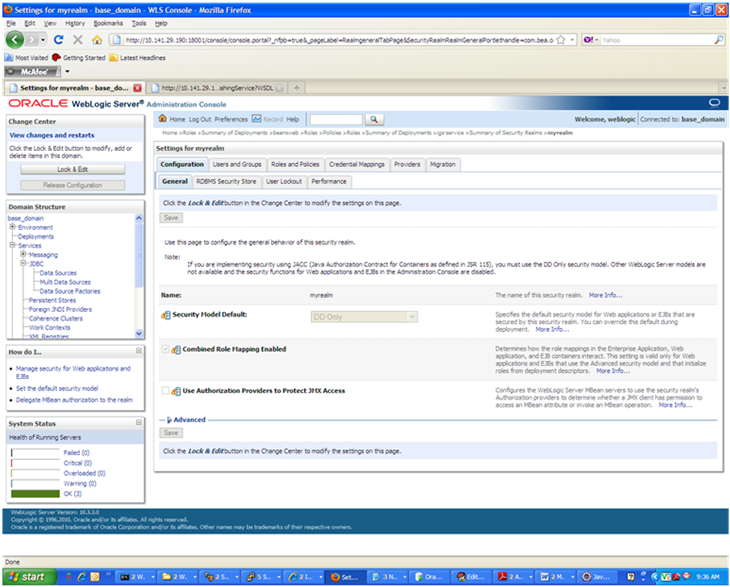Open the 'Jav...' taskbar item
This screenshot has width=730, height=587.
(x=597, y=577)
